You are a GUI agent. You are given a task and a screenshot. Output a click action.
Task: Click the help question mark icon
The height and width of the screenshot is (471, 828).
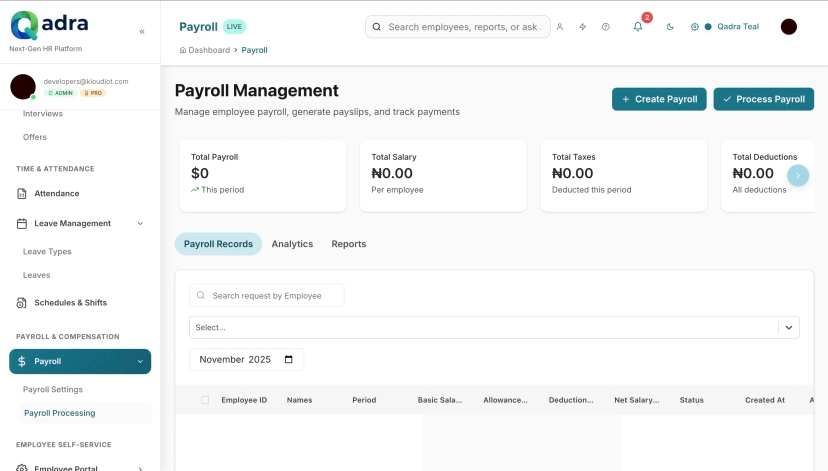point(605,27)
